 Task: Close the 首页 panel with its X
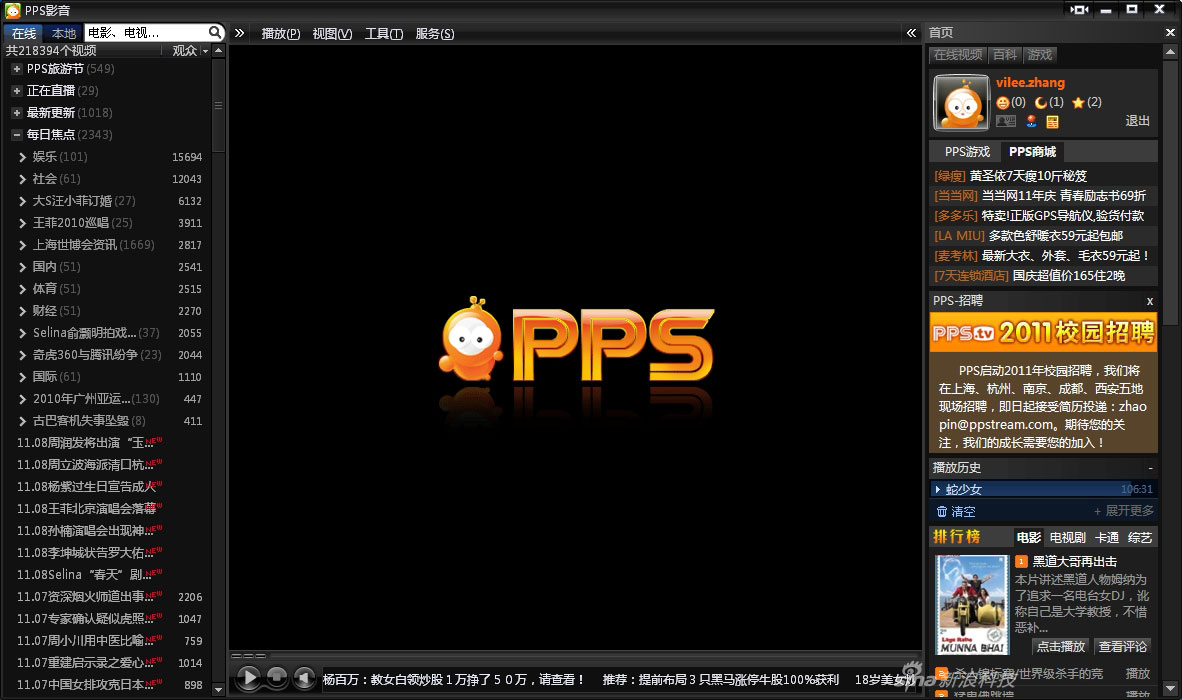[1170, 32]
